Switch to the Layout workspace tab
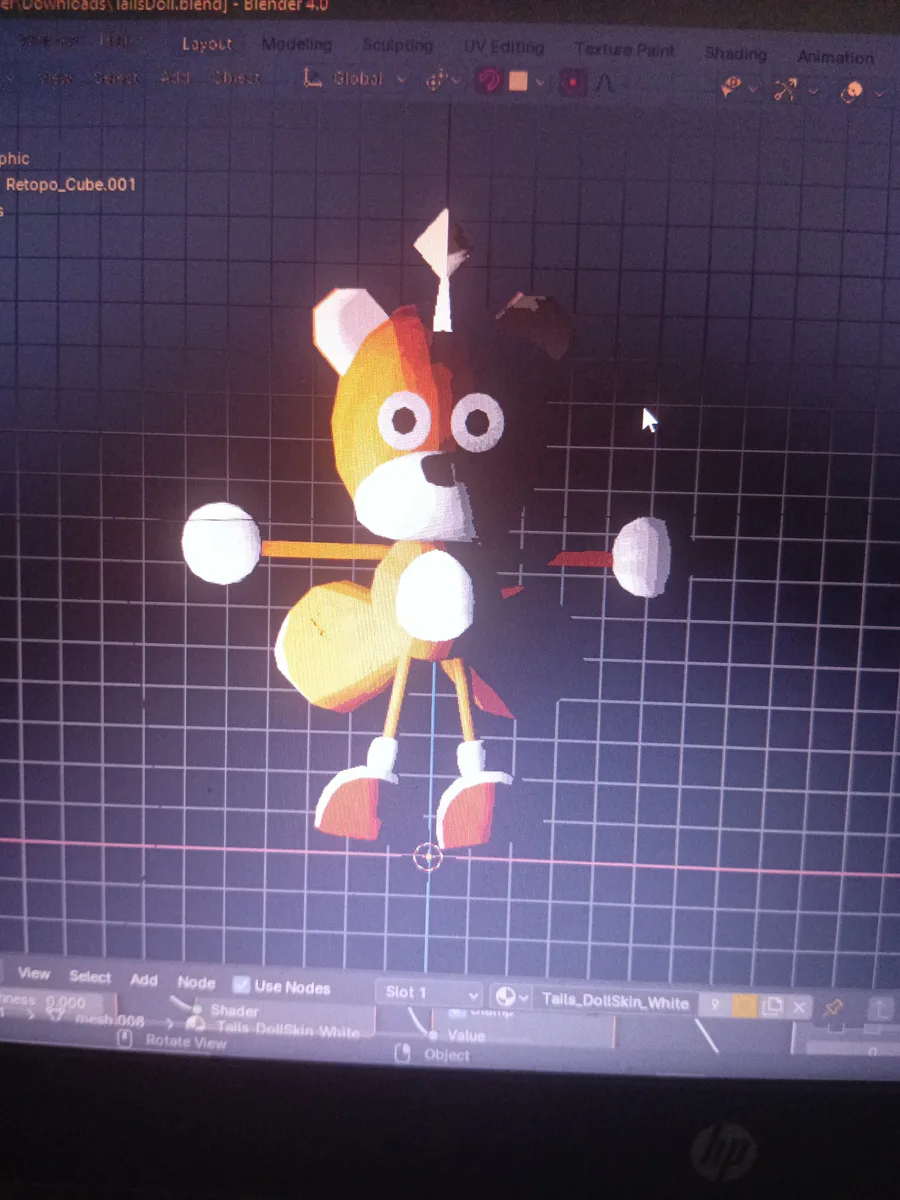Image resolution: width=900 pixels, height=1200 pixels. point(207,44)
